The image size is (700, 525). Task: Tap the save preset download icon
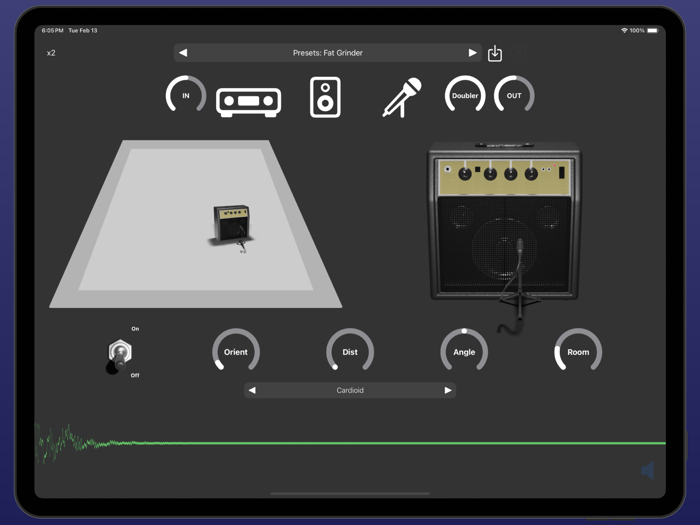495,53
